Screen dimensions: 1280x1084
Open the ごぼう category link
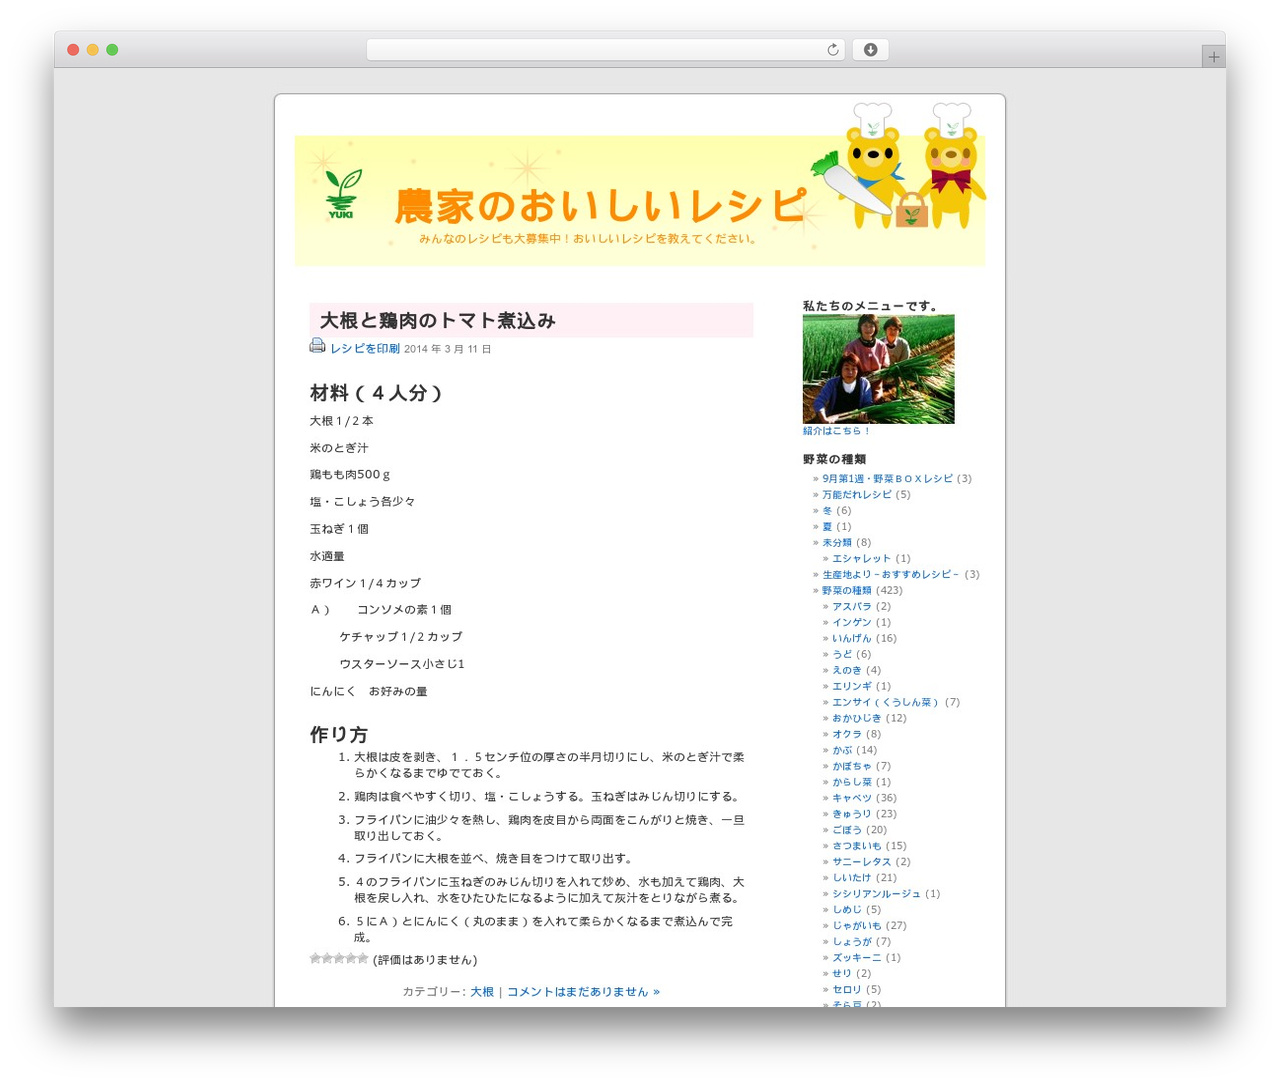847,831
